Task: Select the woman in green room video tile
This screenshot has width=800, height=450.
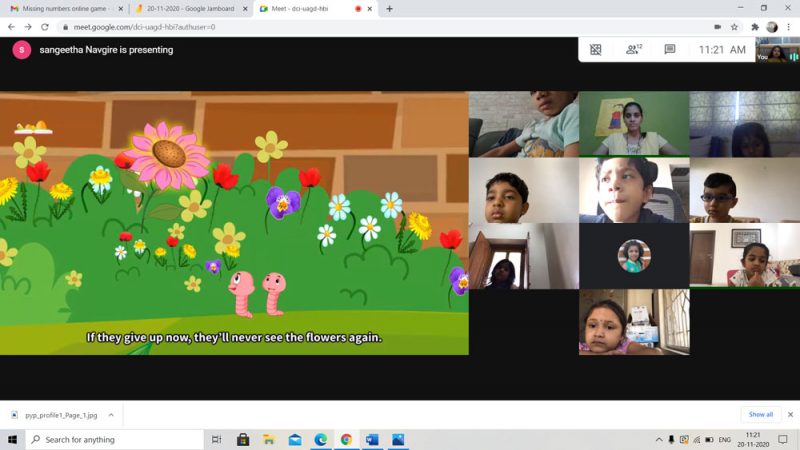Action: (634, 124)
